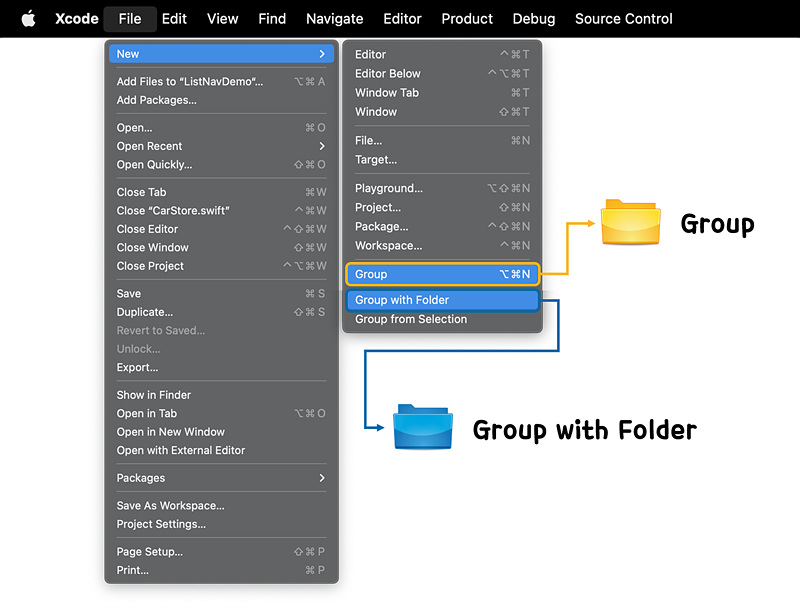Open the Apple menu icon
The image size is (800, 609).
pos(29,19)
